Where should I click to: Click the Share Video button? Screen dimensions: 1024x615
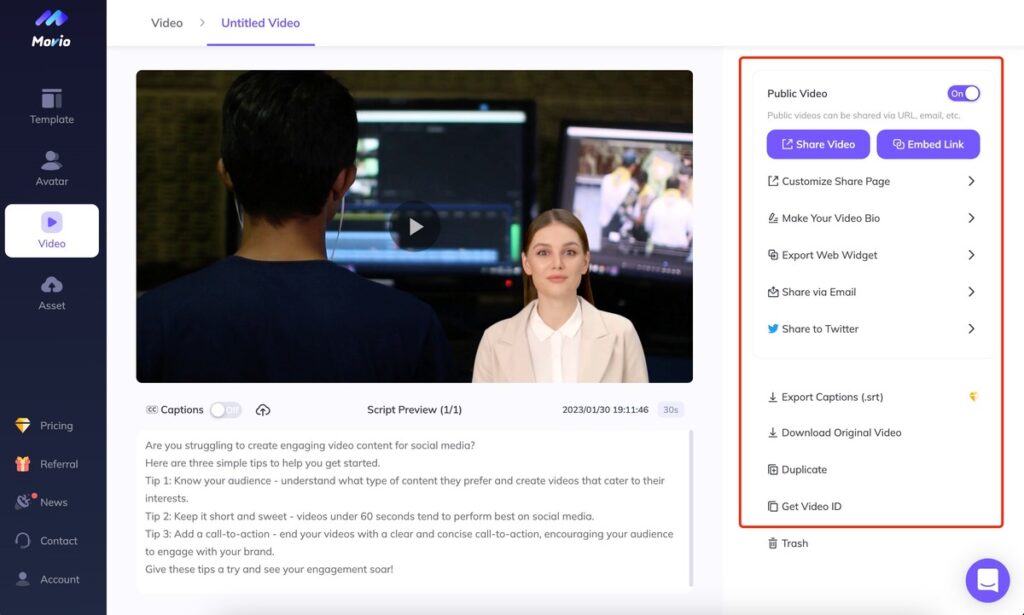(818, 144)
